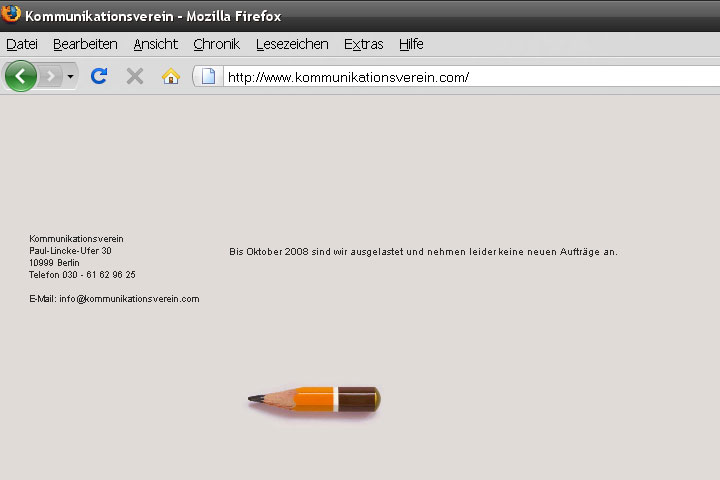This screenshot has width=720, height=480.
Task: Click the green Back navigation button
Action: (21, 76)
